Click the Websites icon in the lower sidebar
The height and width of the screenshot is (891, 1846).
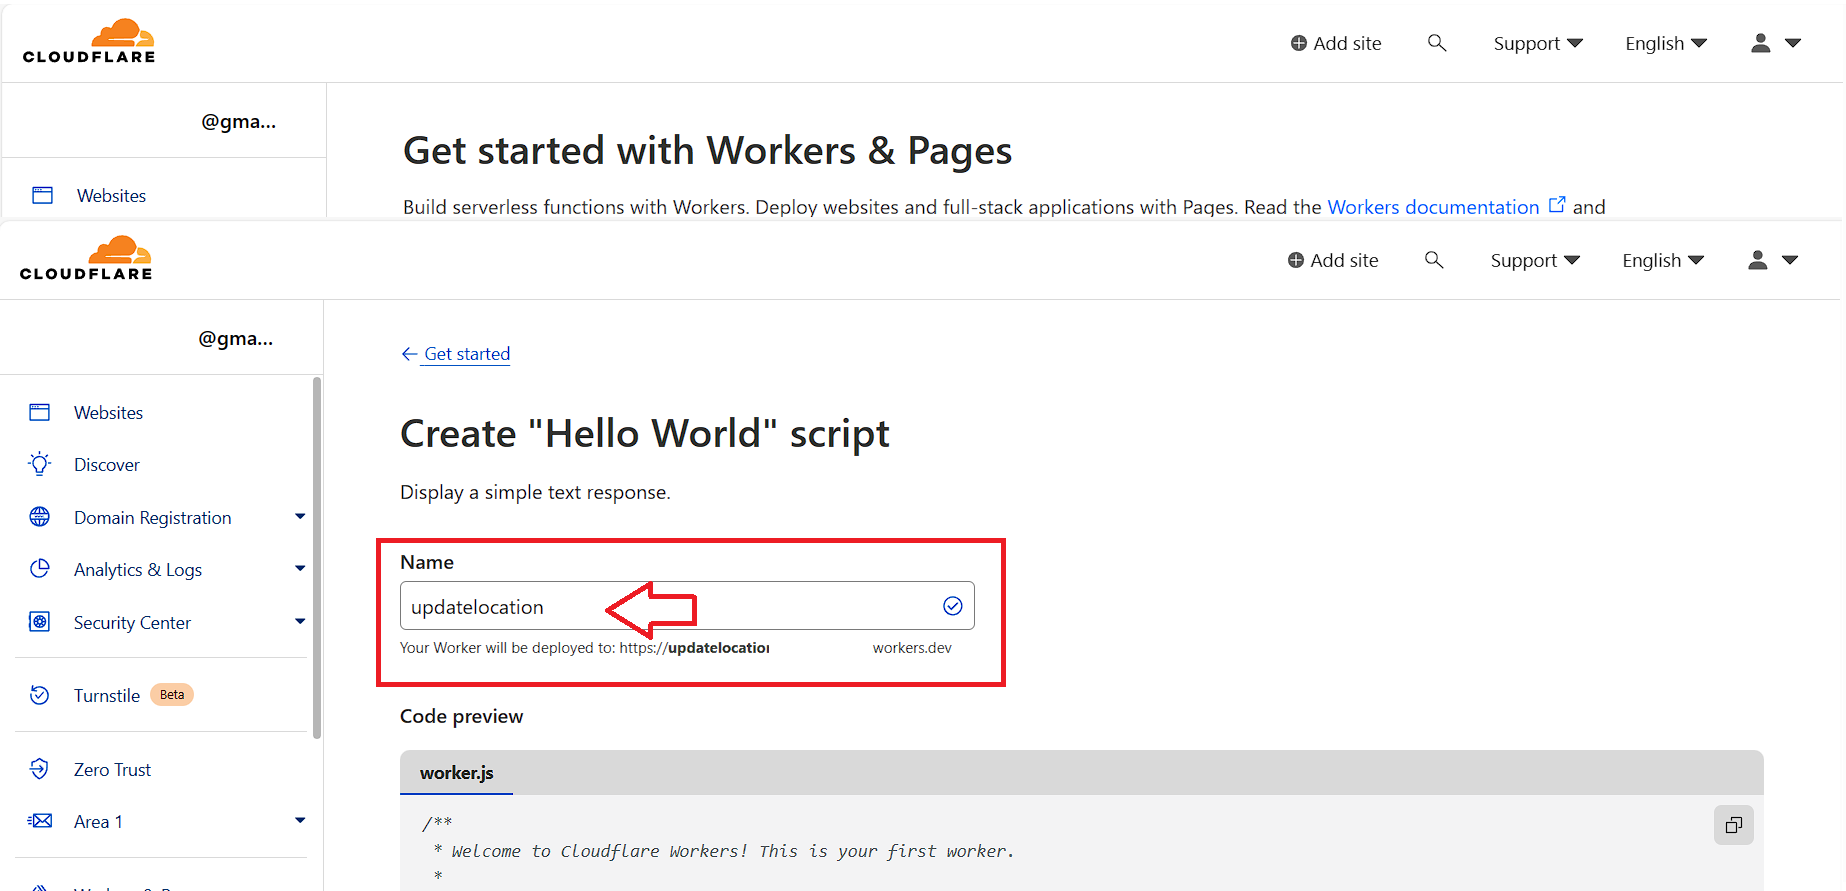(x=40, y=412)
